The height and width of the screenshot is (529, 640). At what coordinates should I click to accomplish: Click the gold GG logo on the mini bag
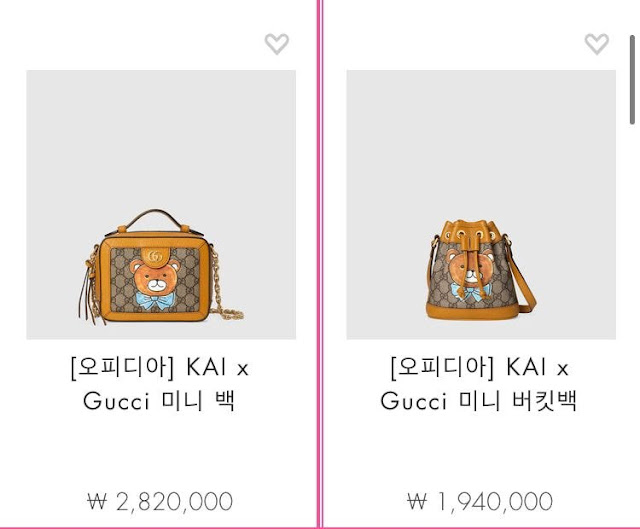155,256
